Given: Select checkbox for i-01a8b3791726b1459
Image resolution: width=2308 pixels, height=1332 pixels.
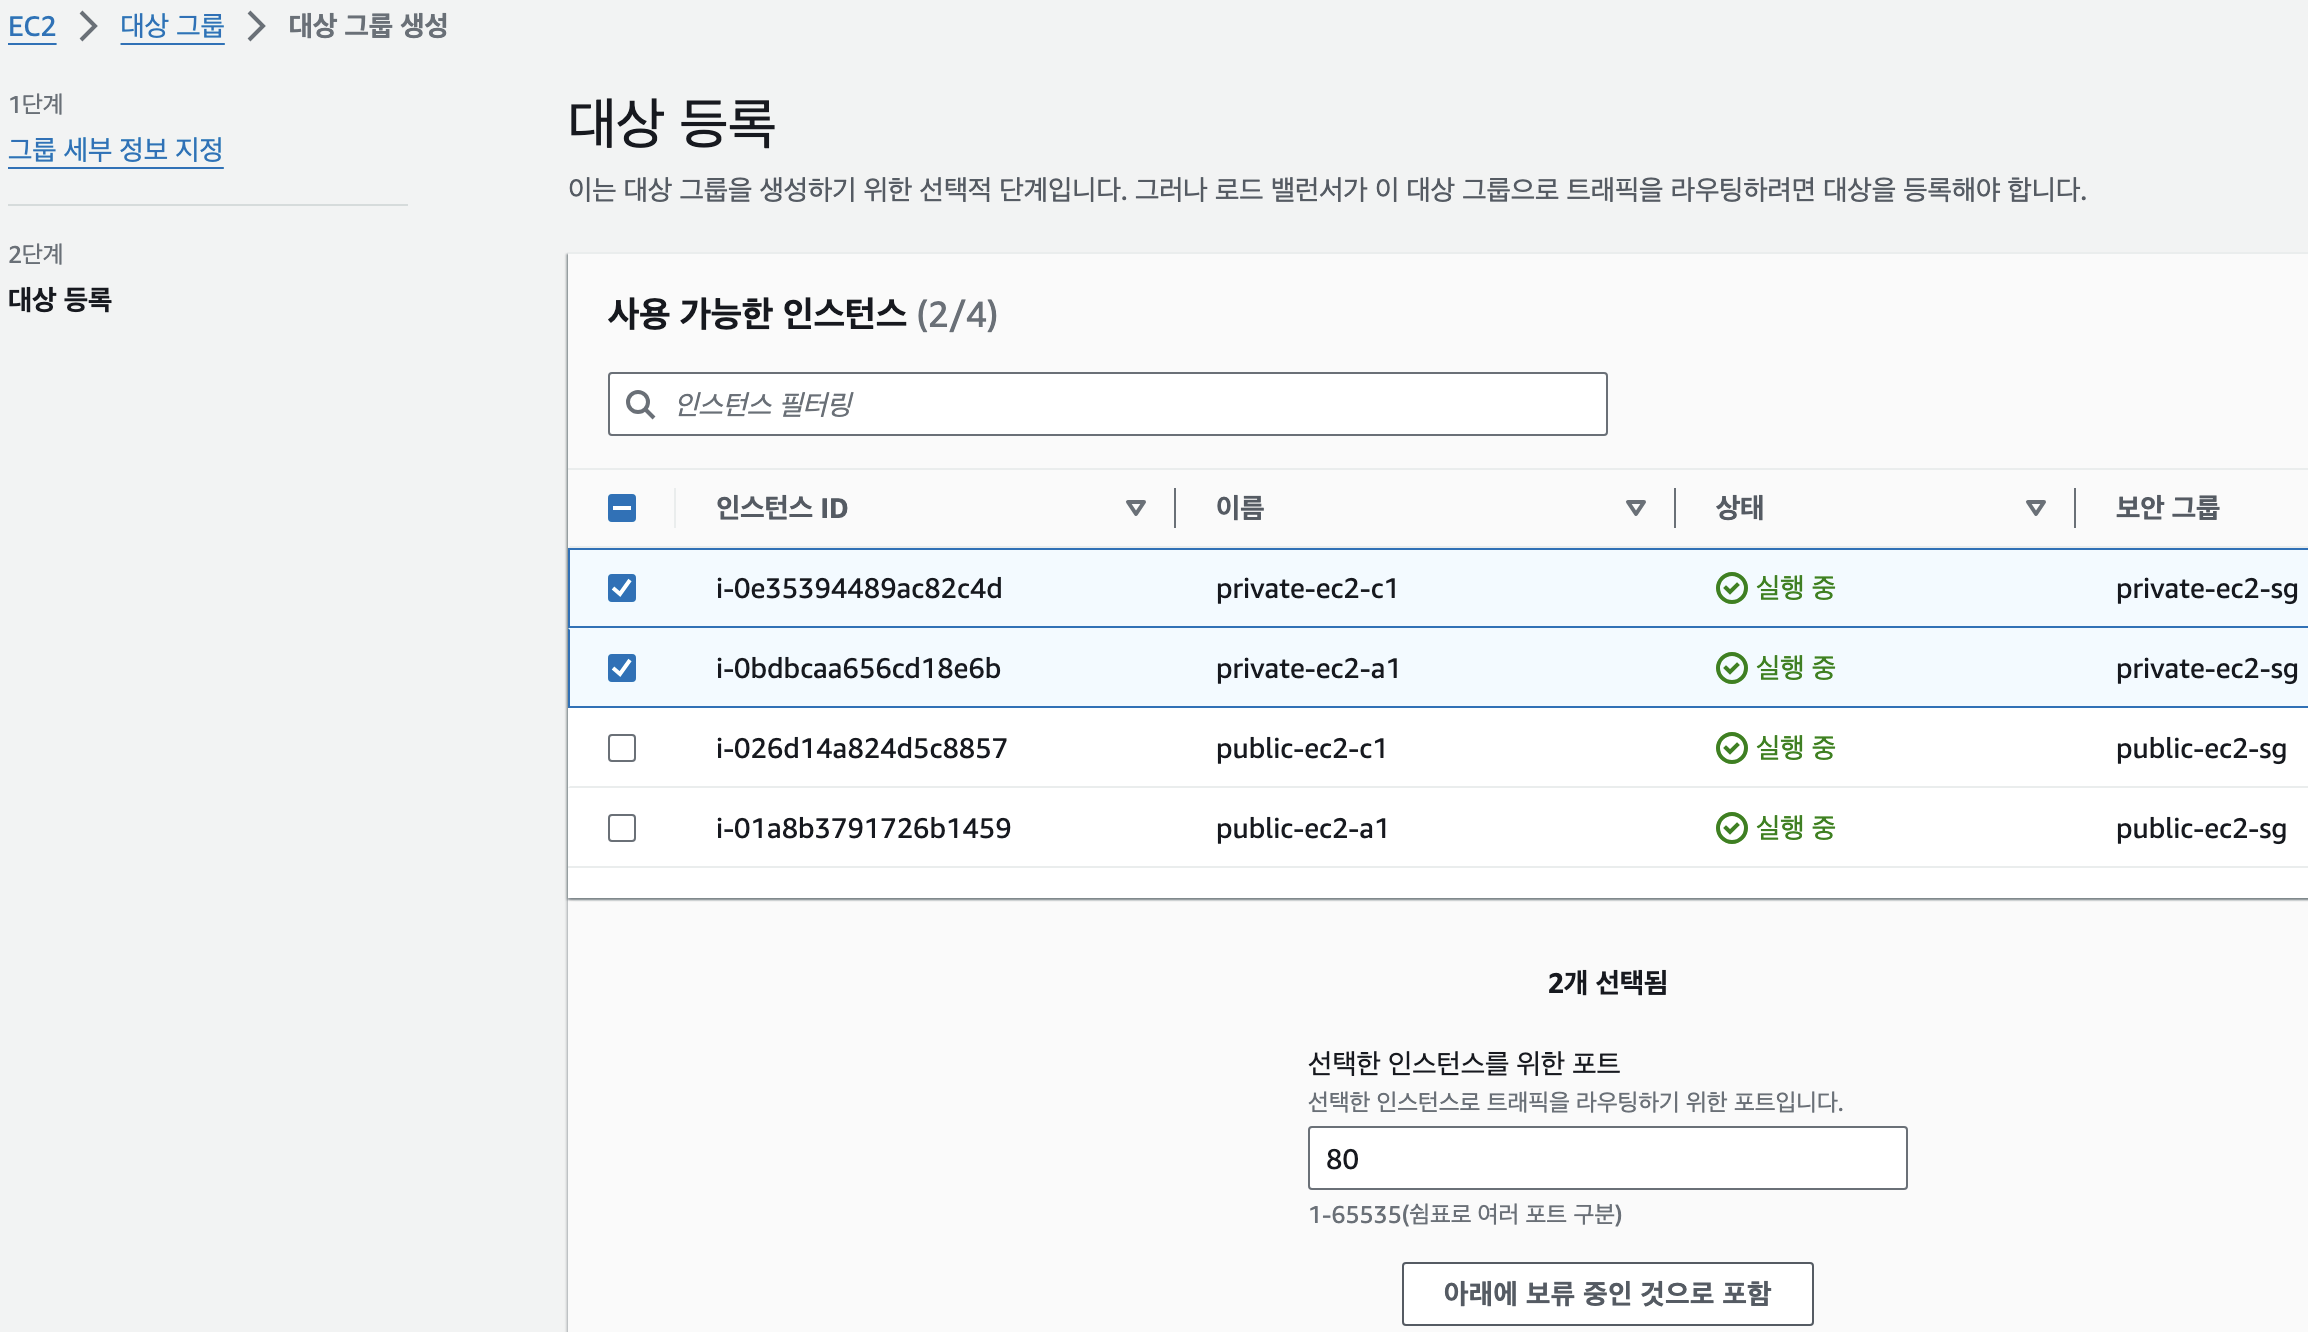Looking at the screenshot, I should (x=622, y=828).
